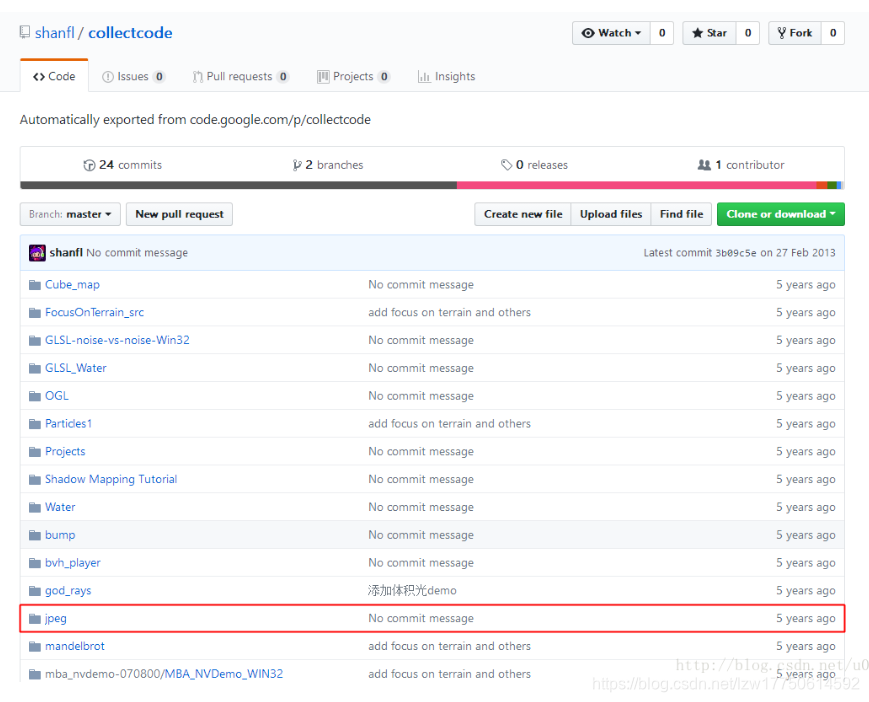
Task: Click folder icon beside Cube_map
Action: tap(35, 285)
